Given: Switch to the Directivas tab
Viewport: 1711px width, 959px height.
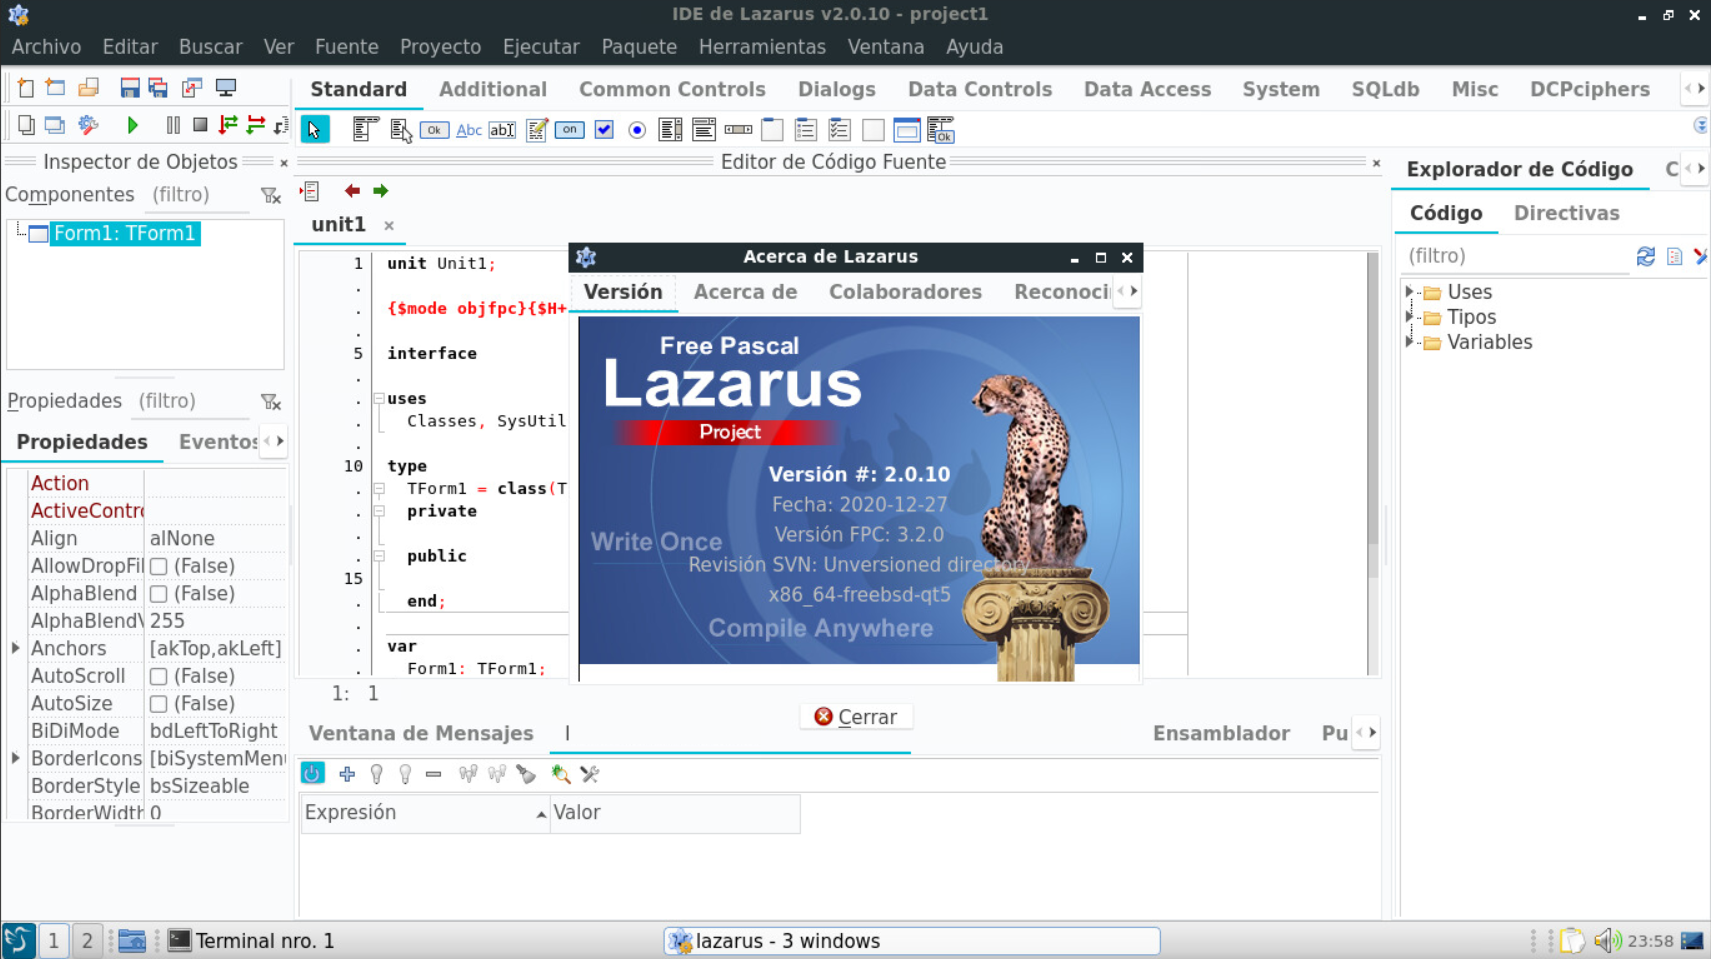Looking at the screenshot, I should 1566,213.
